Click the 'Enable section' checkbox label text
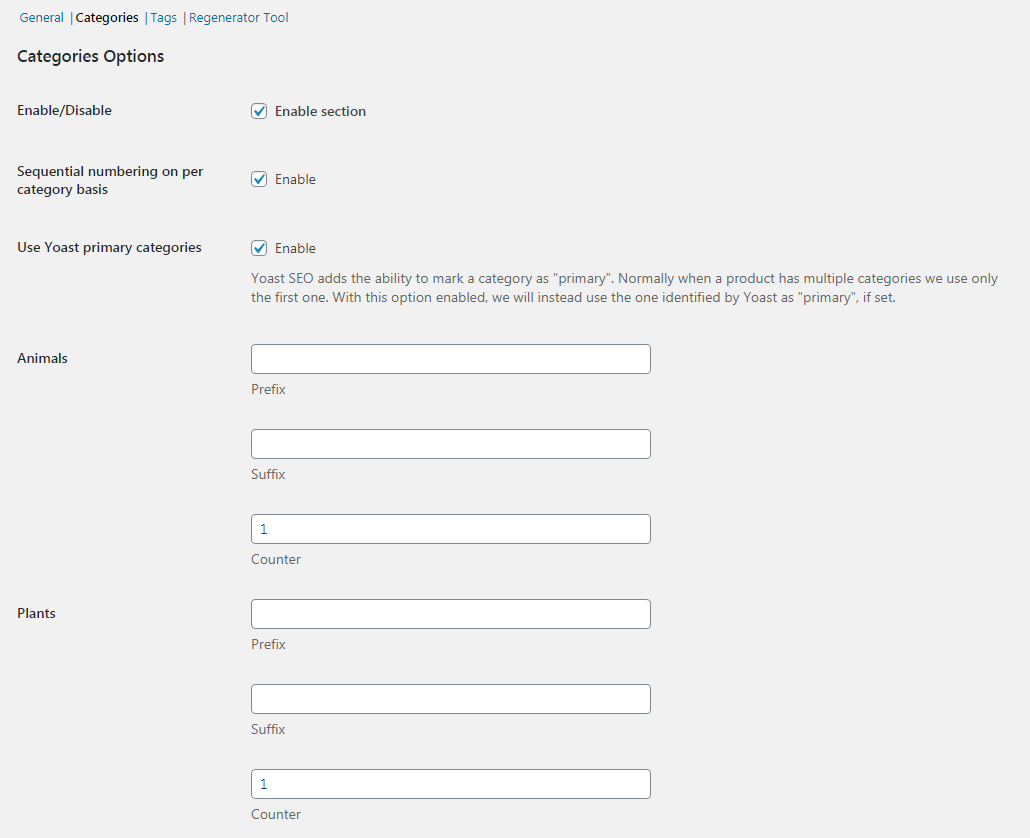The height and width of the screenshot is (838, 1030). pyautogui.click(x=320, y=112)
